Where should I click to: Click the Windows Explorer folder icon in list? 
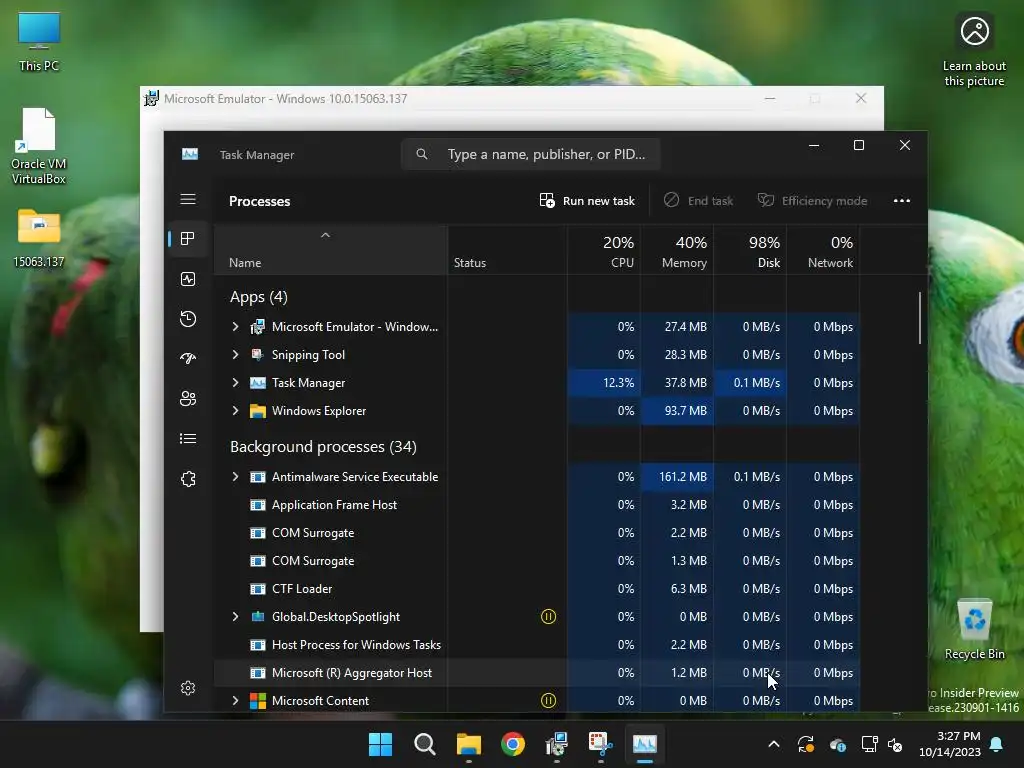(x=258, y=411)
